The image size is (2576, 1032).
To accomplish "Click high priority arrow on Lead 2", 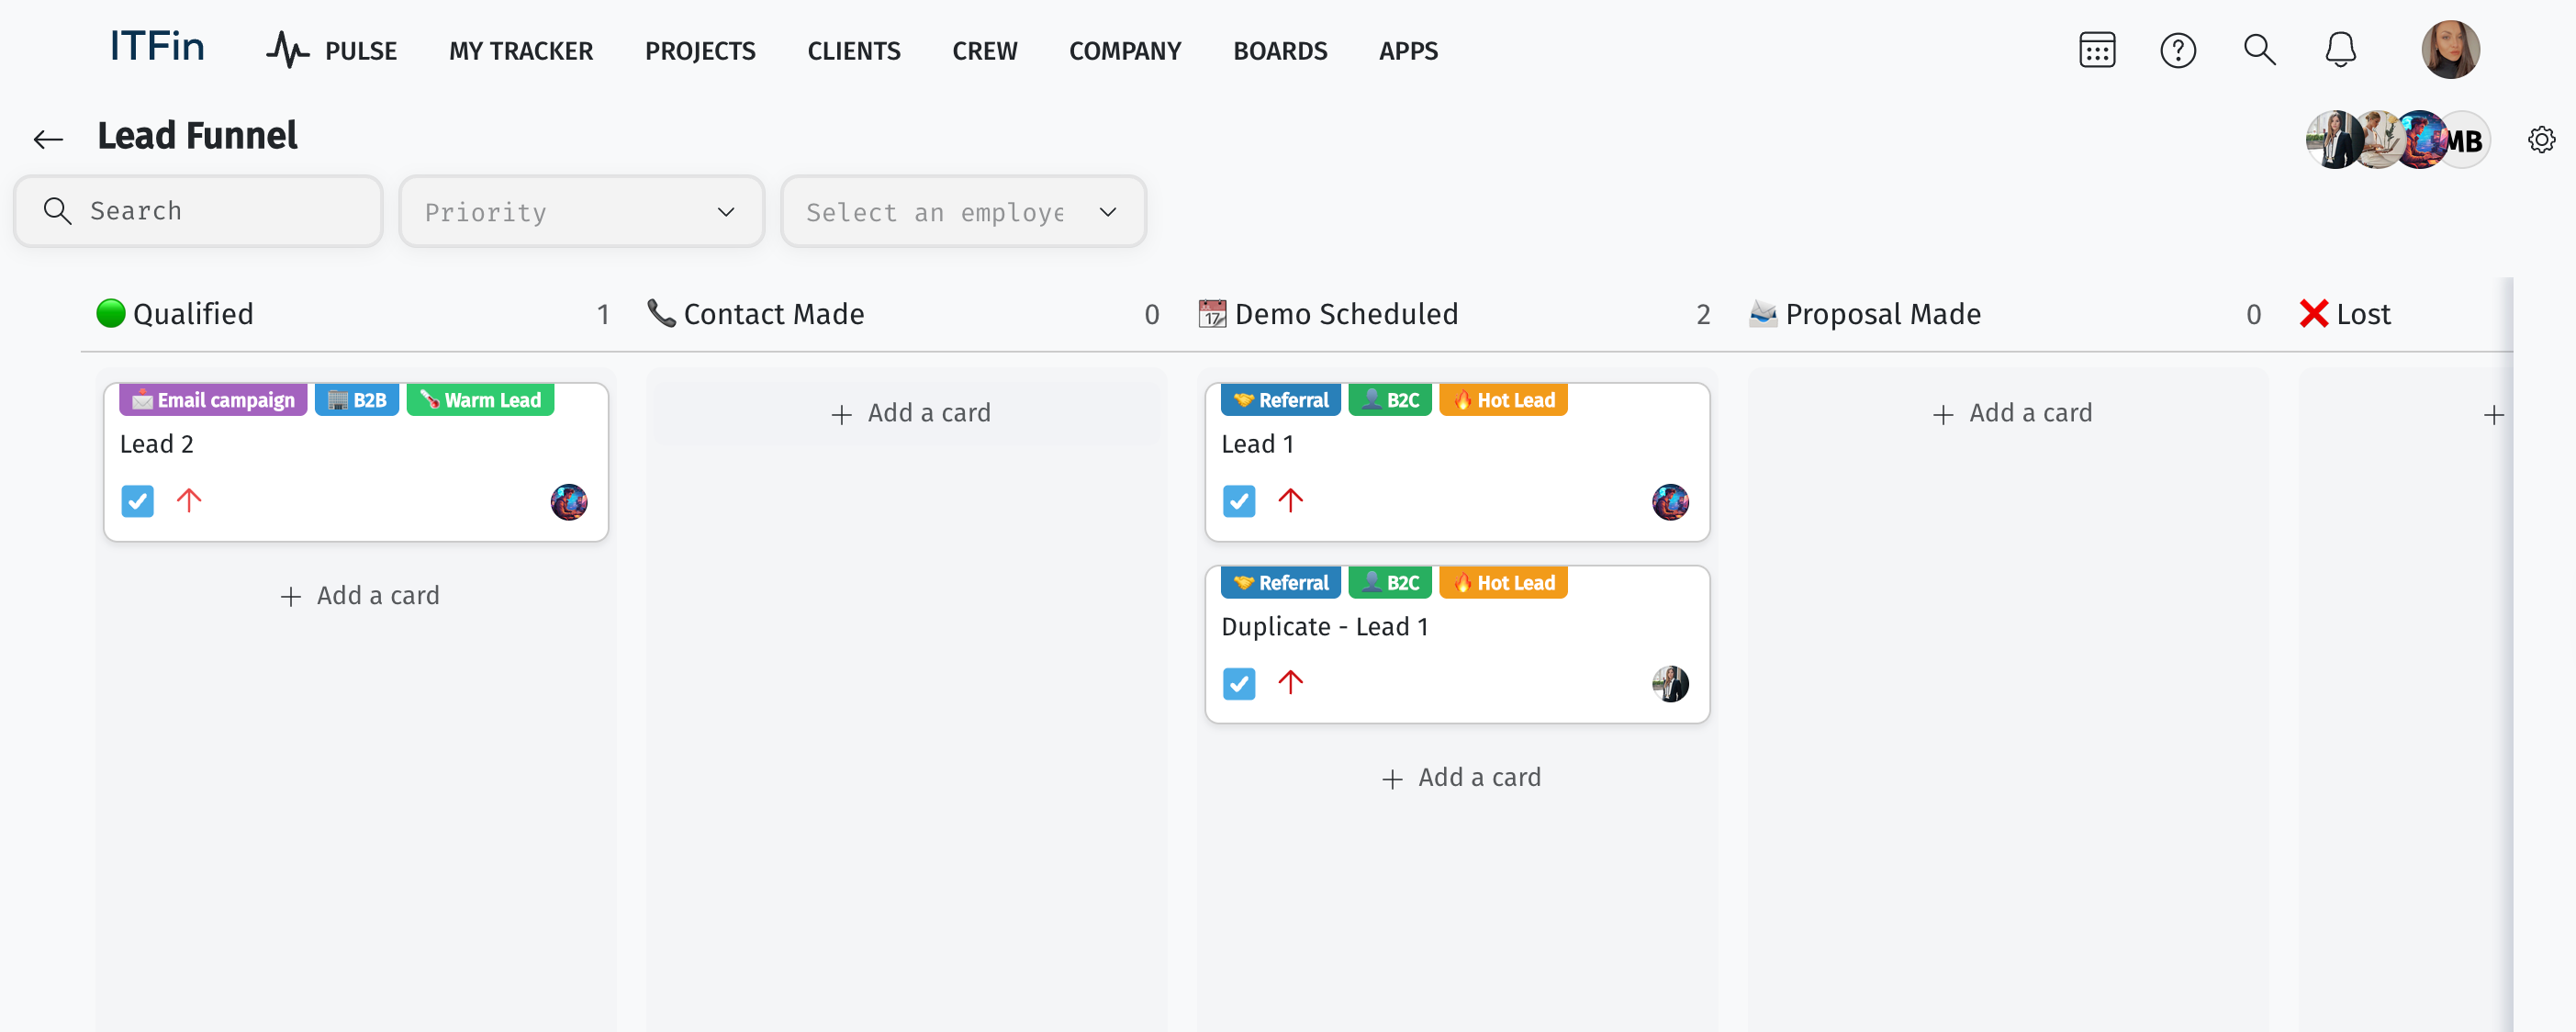I will (x=189, y=500).
